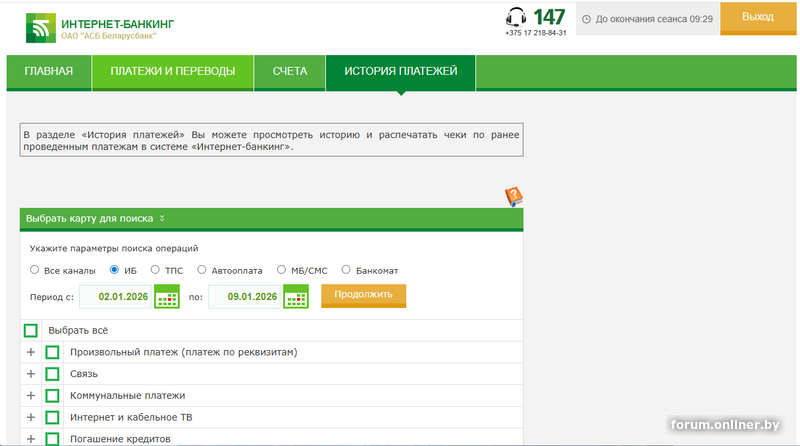Click the 'ИНТЕРНЕТ-БАНКИНГ' header title
The image size is (800, 446).
pos(117,24)
